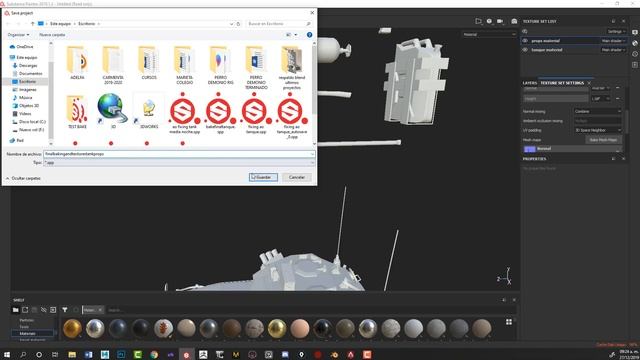
Task: Click the Substance Painter taskbar icon
Action: (x=187, y=355)
